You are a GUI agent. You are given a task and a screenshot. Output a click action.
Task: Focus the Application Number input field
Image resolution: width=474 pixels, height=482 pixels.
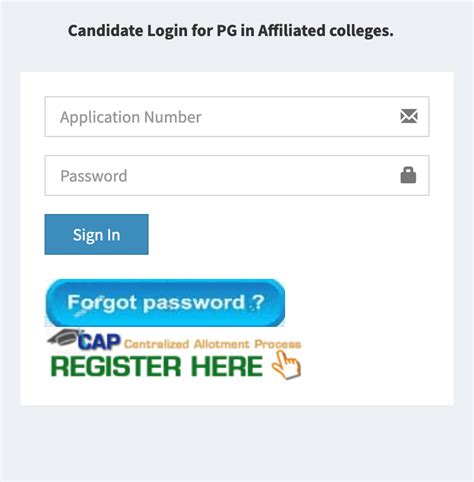coord(237,116)
